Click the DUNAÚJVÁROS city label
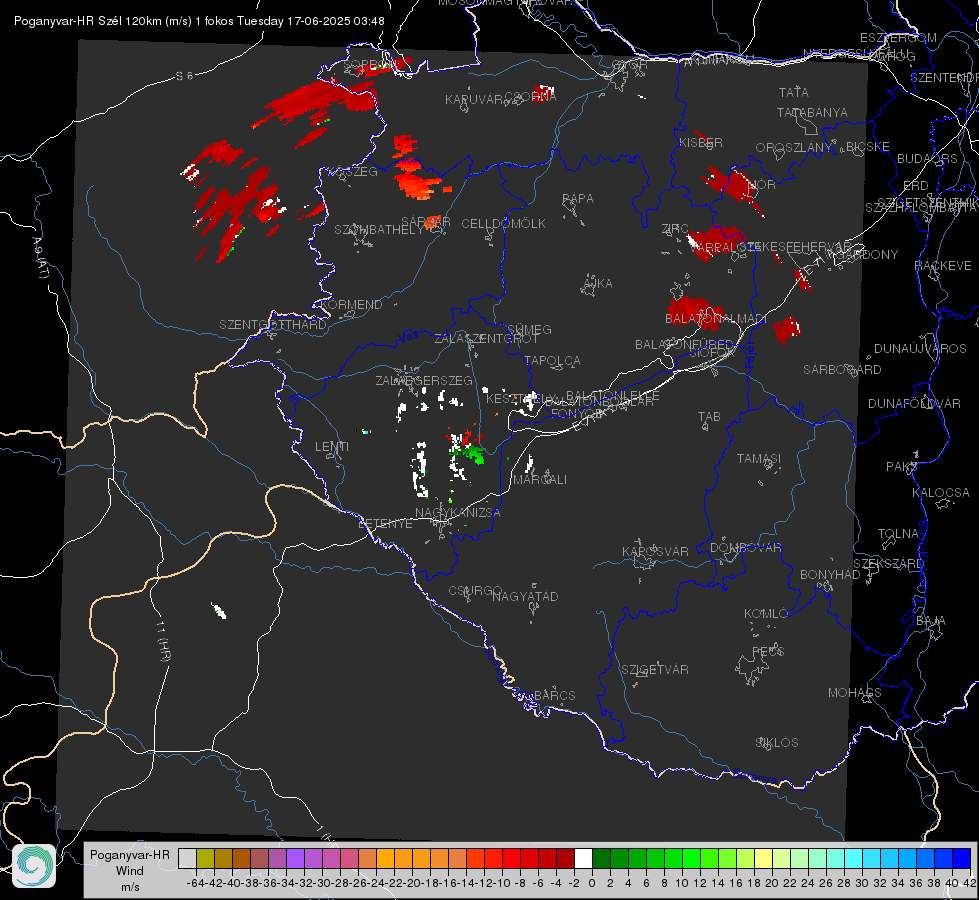The image size is (979, 900). tap(920, 348)
